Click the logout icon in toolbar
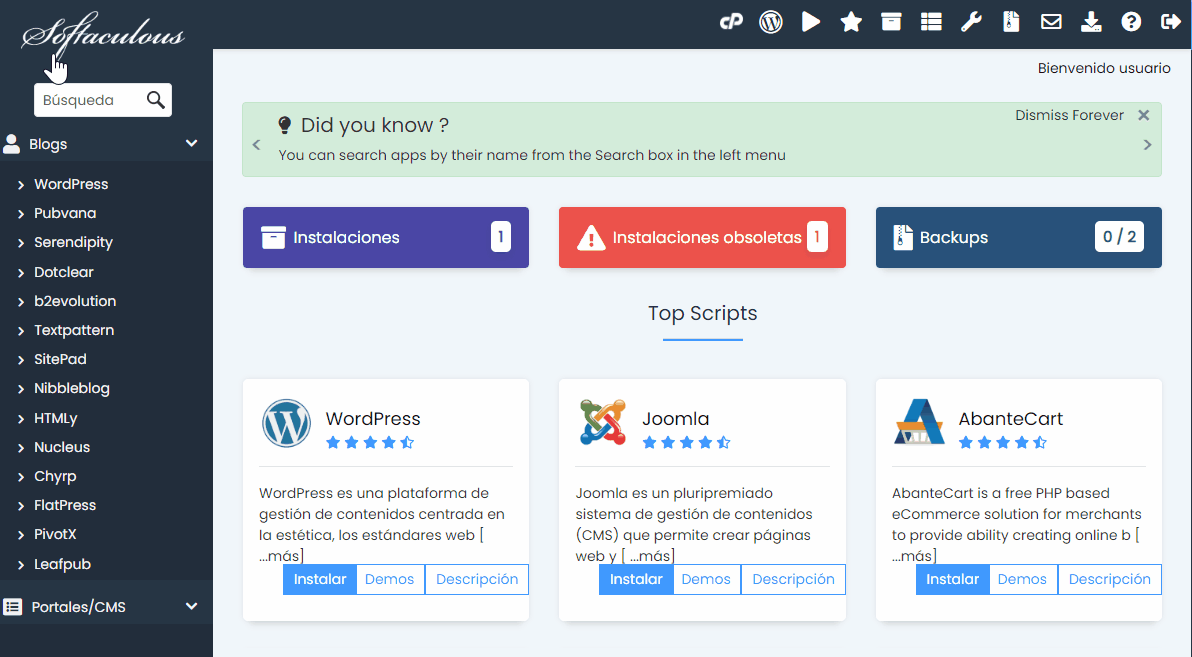The height and width of the screenshot is (657, 1192). [x=1171, y=22]
